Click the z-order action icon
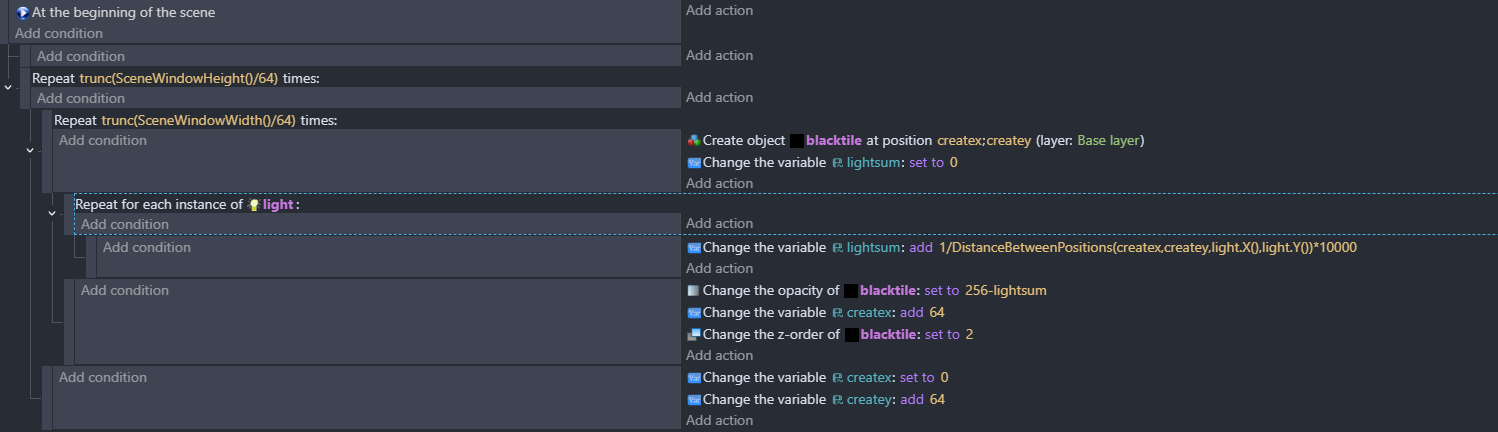 (694, 335)
